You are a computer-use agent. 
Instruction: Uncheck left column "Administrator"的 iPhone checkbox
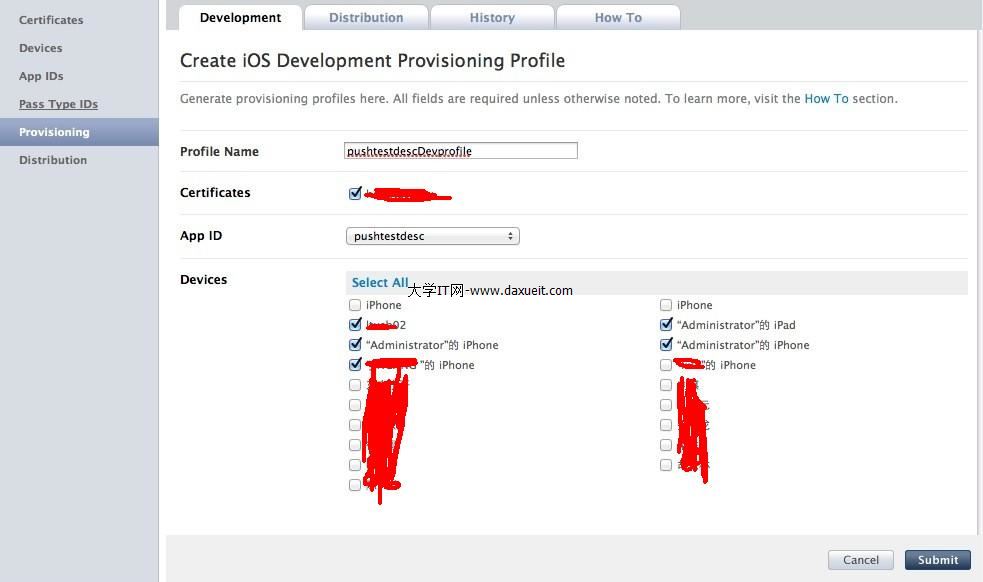(355, 345)
